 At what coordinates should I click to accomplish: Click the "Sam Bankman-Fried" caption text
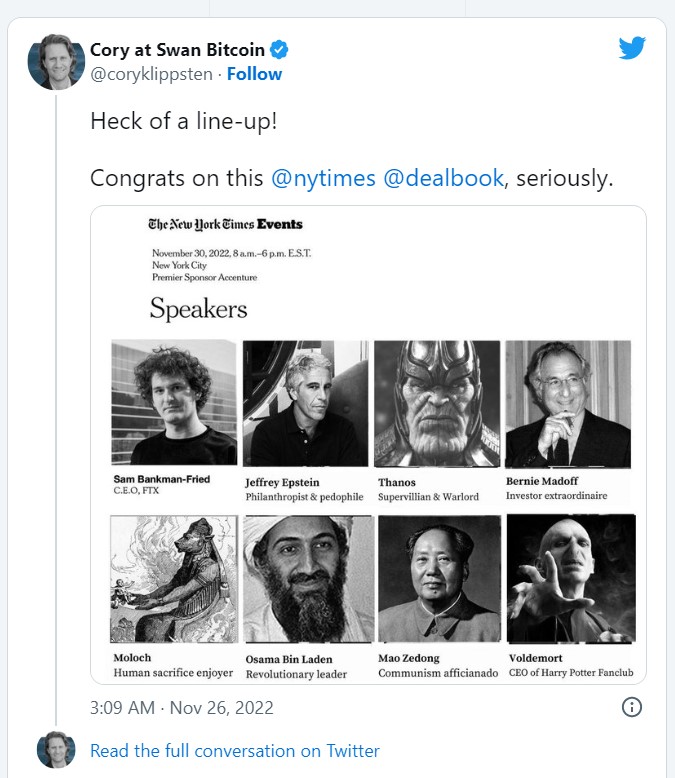pyautogui.click(x=162, y=480)
